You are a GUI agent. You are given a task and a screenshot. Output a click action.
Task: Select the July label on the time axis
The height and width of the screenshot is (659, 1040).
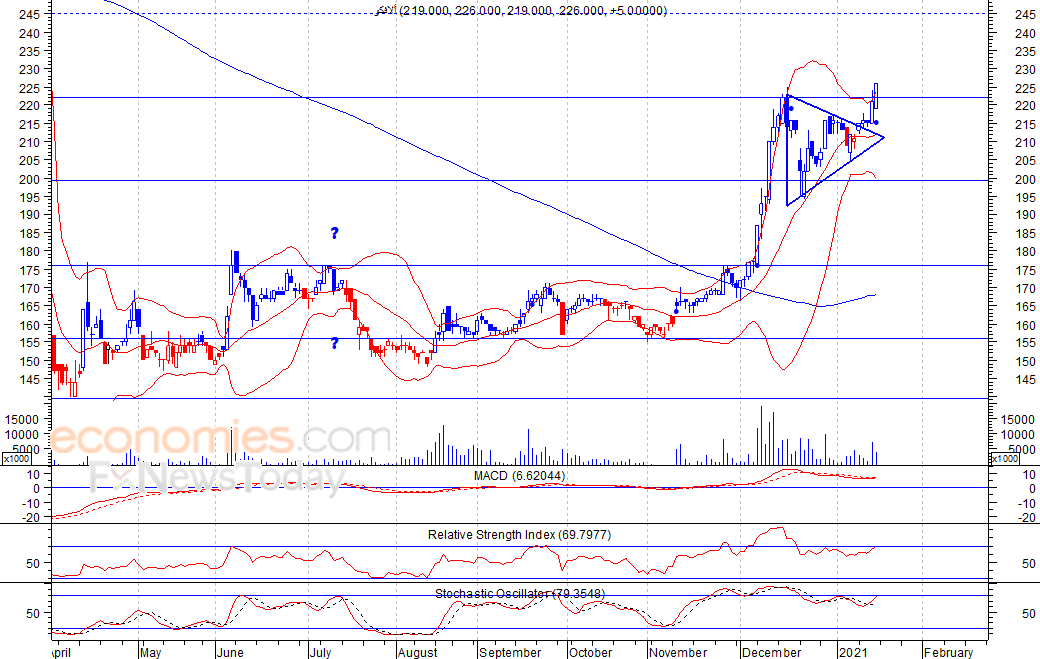click(x=320, y=652)
